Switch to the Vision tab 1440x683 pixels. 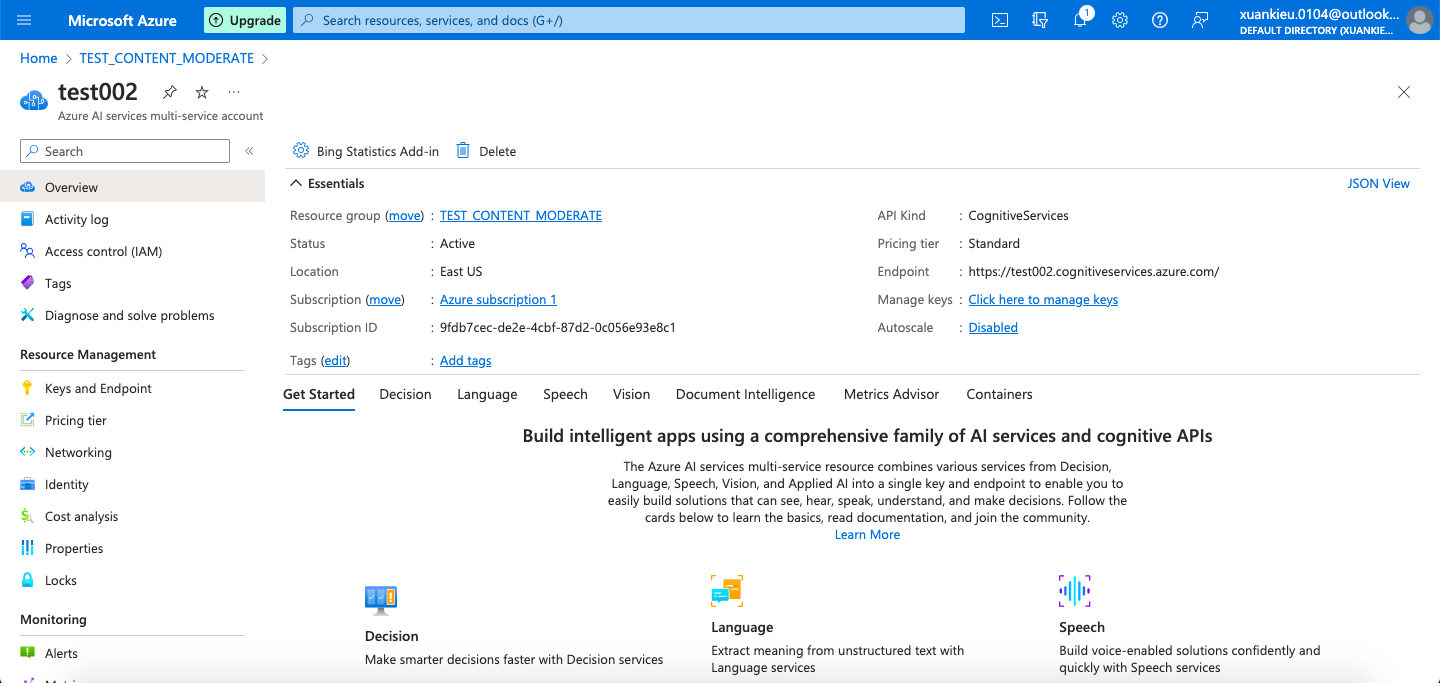point(631,394)
